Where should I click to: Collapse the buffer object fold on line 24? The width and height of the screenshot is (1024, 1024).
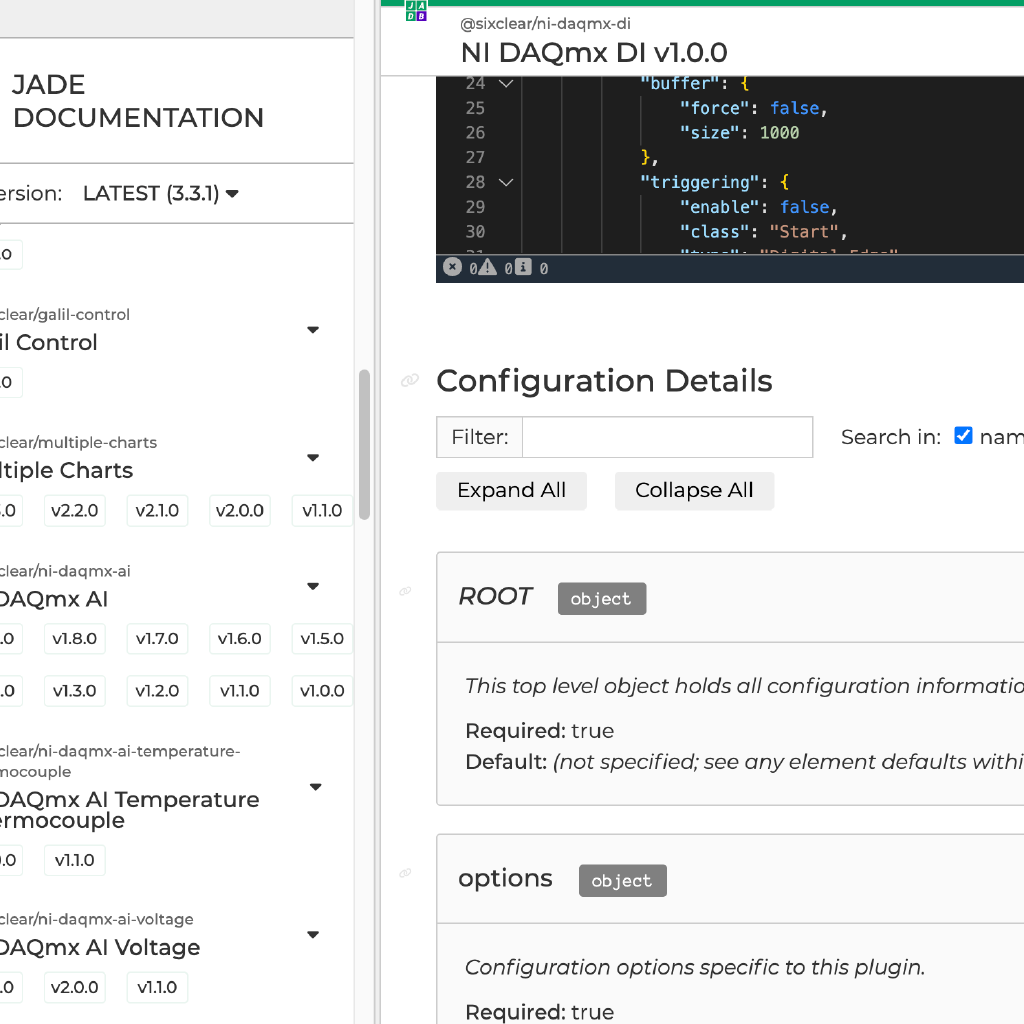point(506,83)
